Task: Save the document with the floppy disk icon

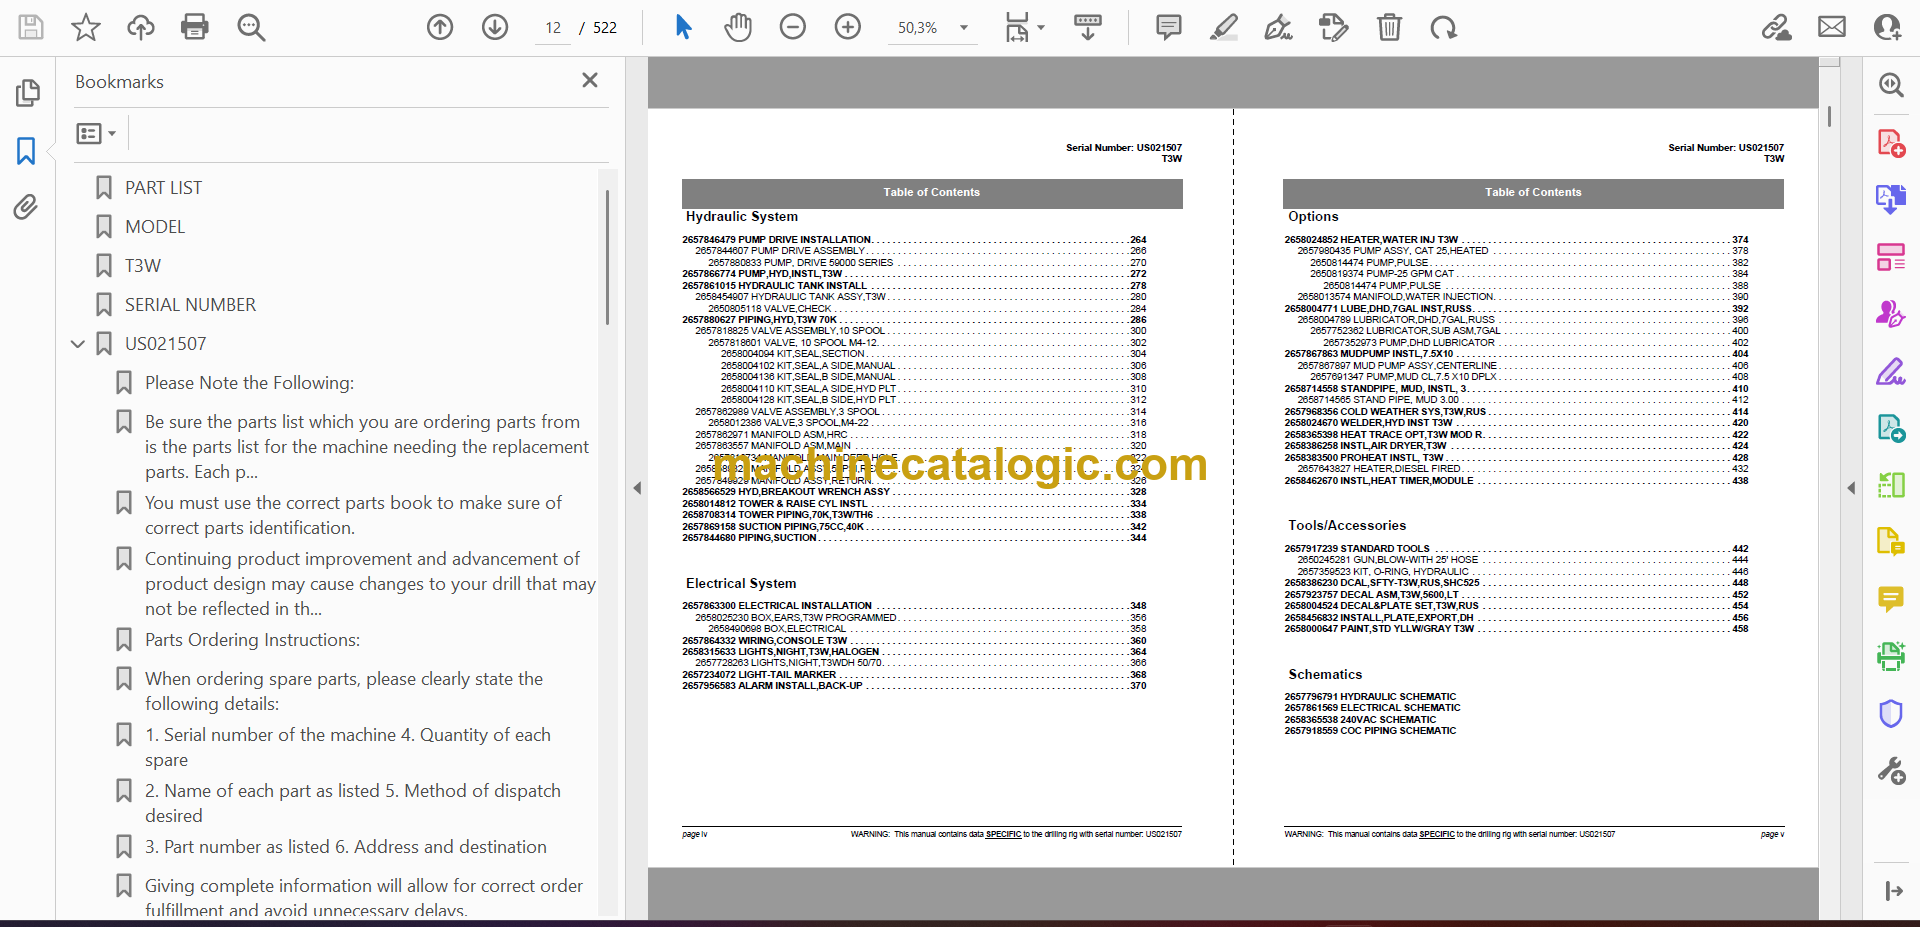Action: [31, 27]
